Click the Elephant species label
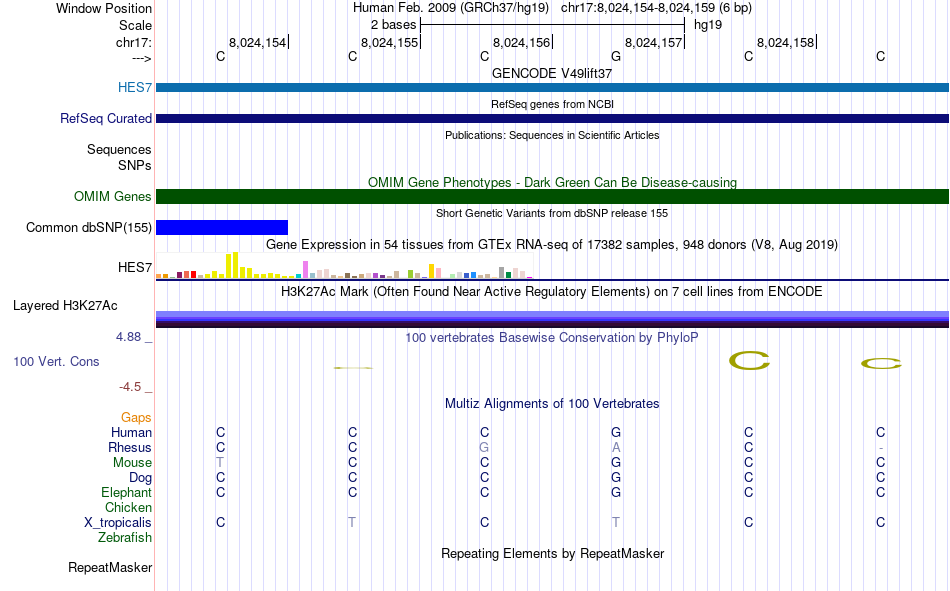The image size is (950, 591). point(126,492)
